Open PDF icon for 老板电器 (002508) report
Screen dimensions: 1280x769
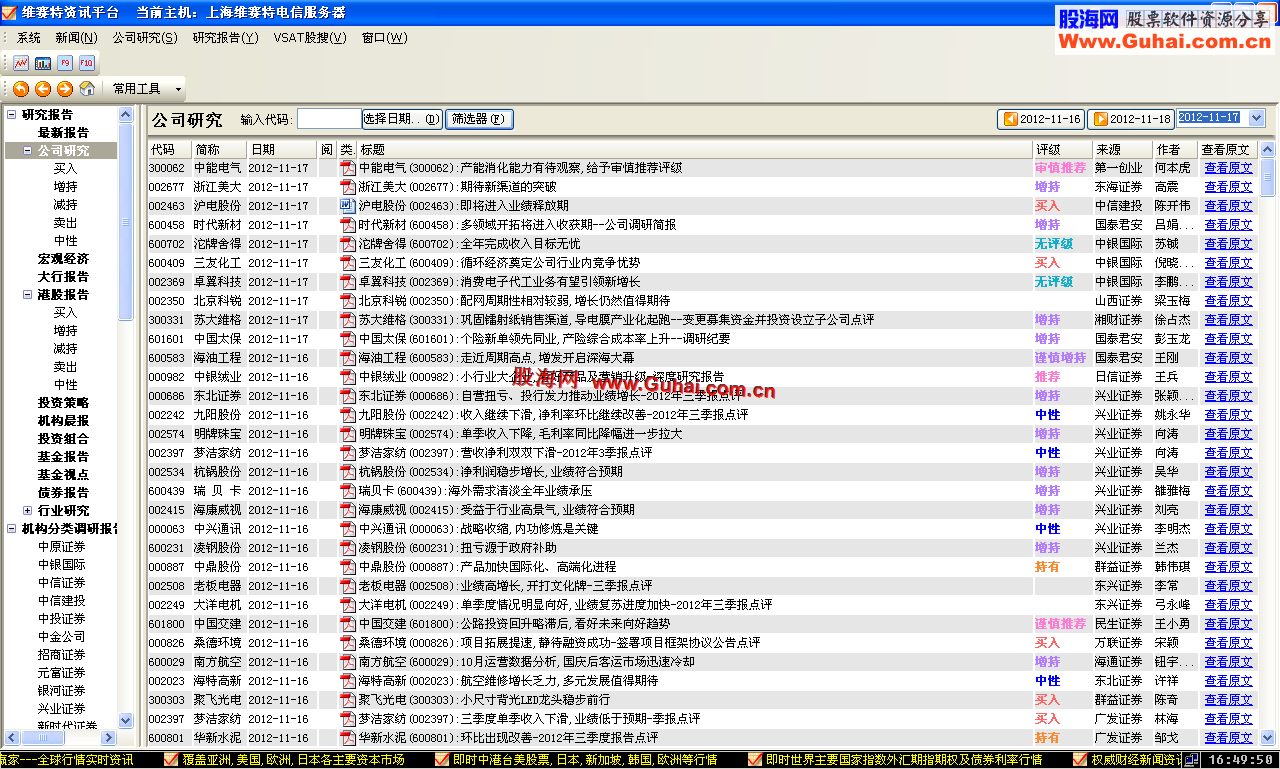pyautogui.click(x=347, y=586)
